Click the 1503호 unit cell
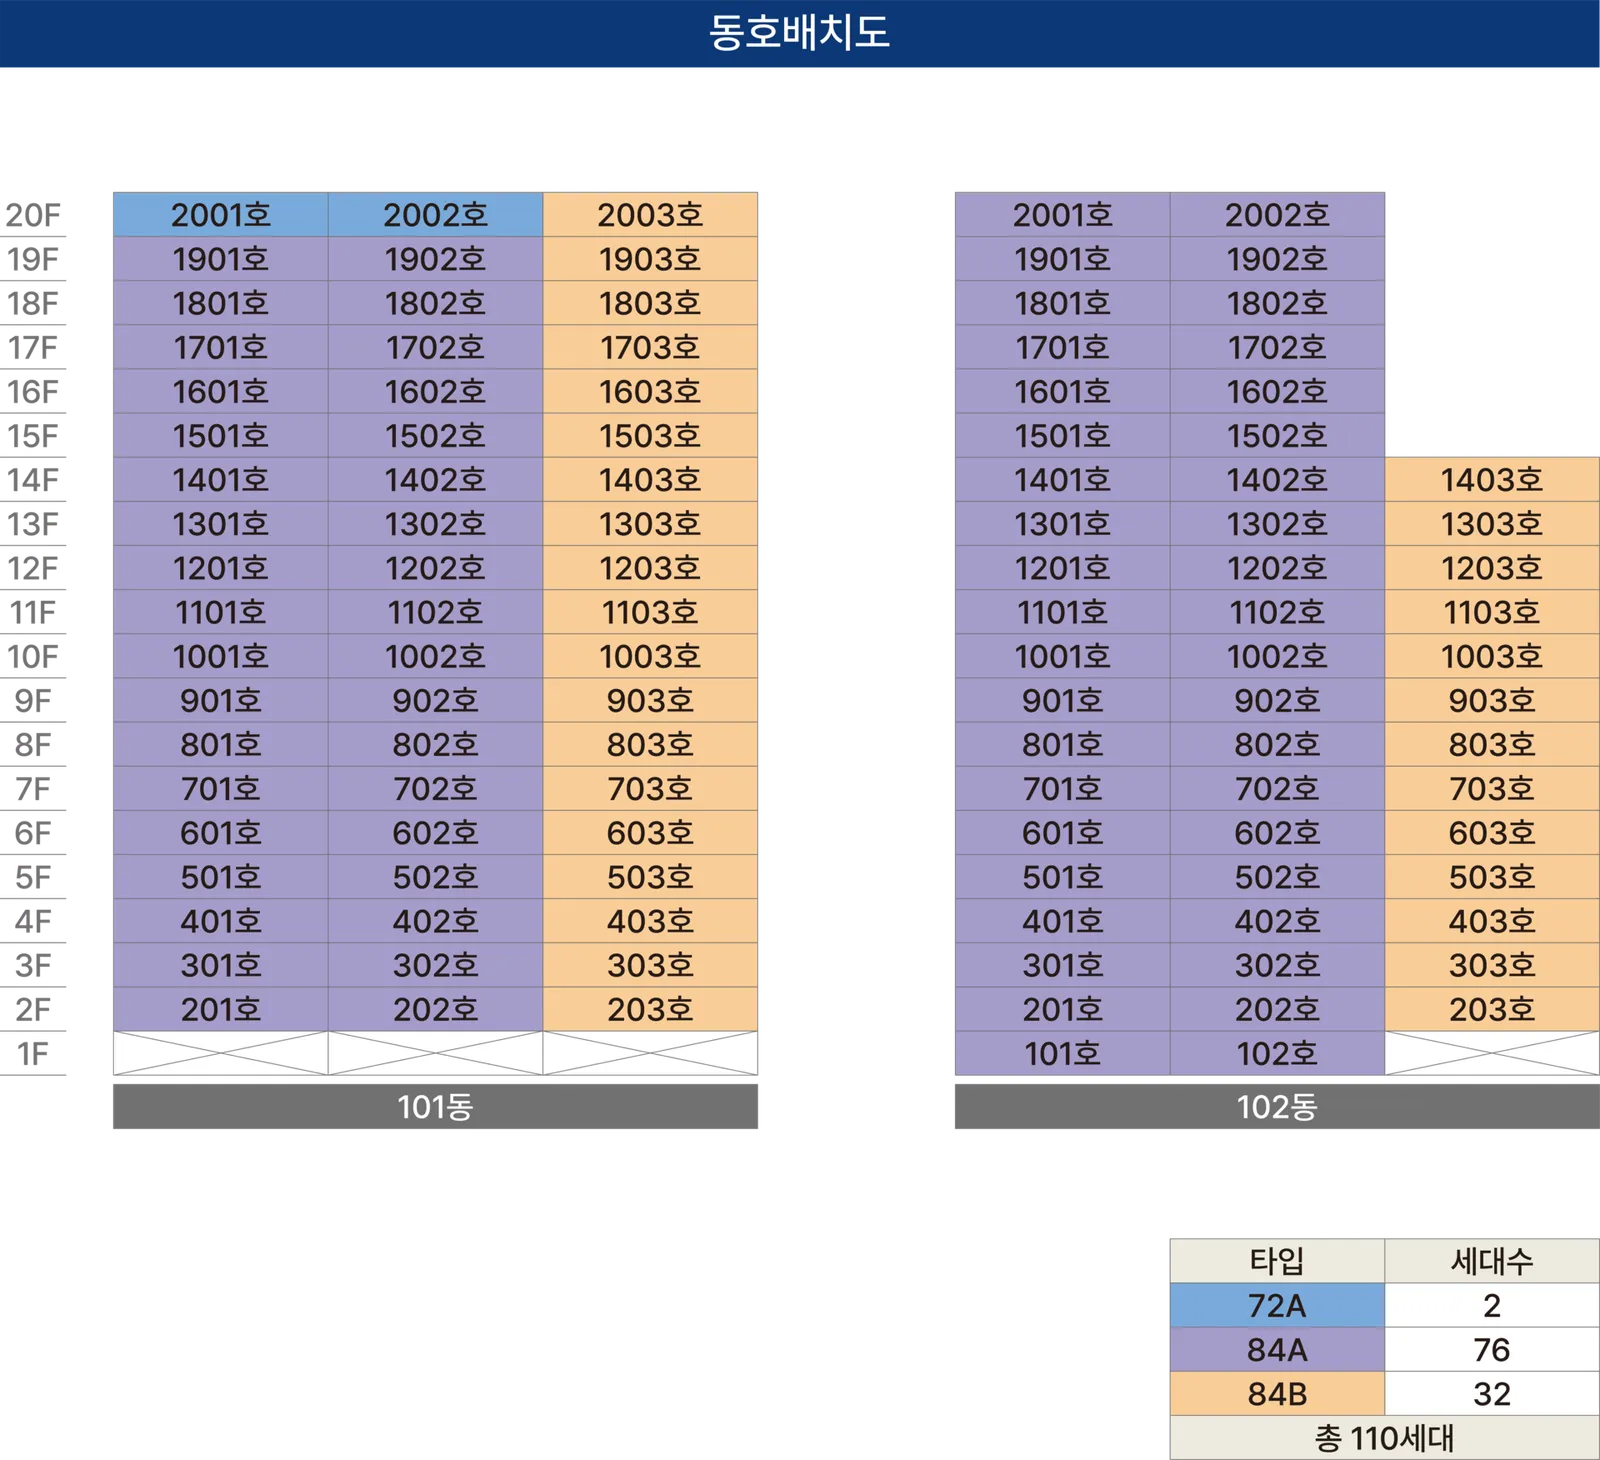This screenshot has height=1460, width=1600. point(650,436)
